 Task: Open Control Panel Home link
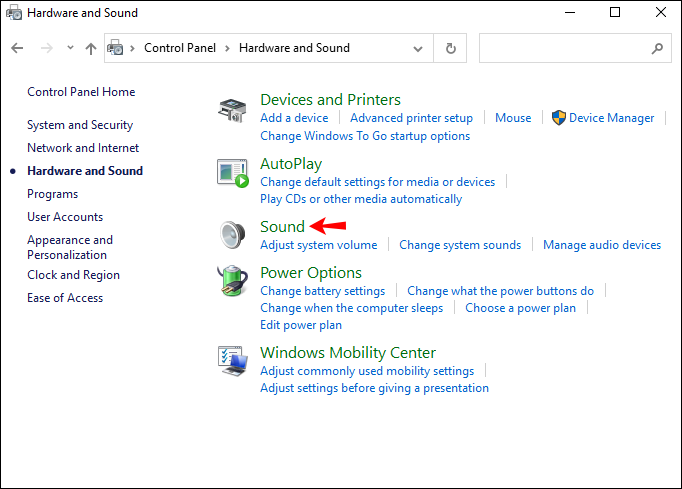click(81, 92)
